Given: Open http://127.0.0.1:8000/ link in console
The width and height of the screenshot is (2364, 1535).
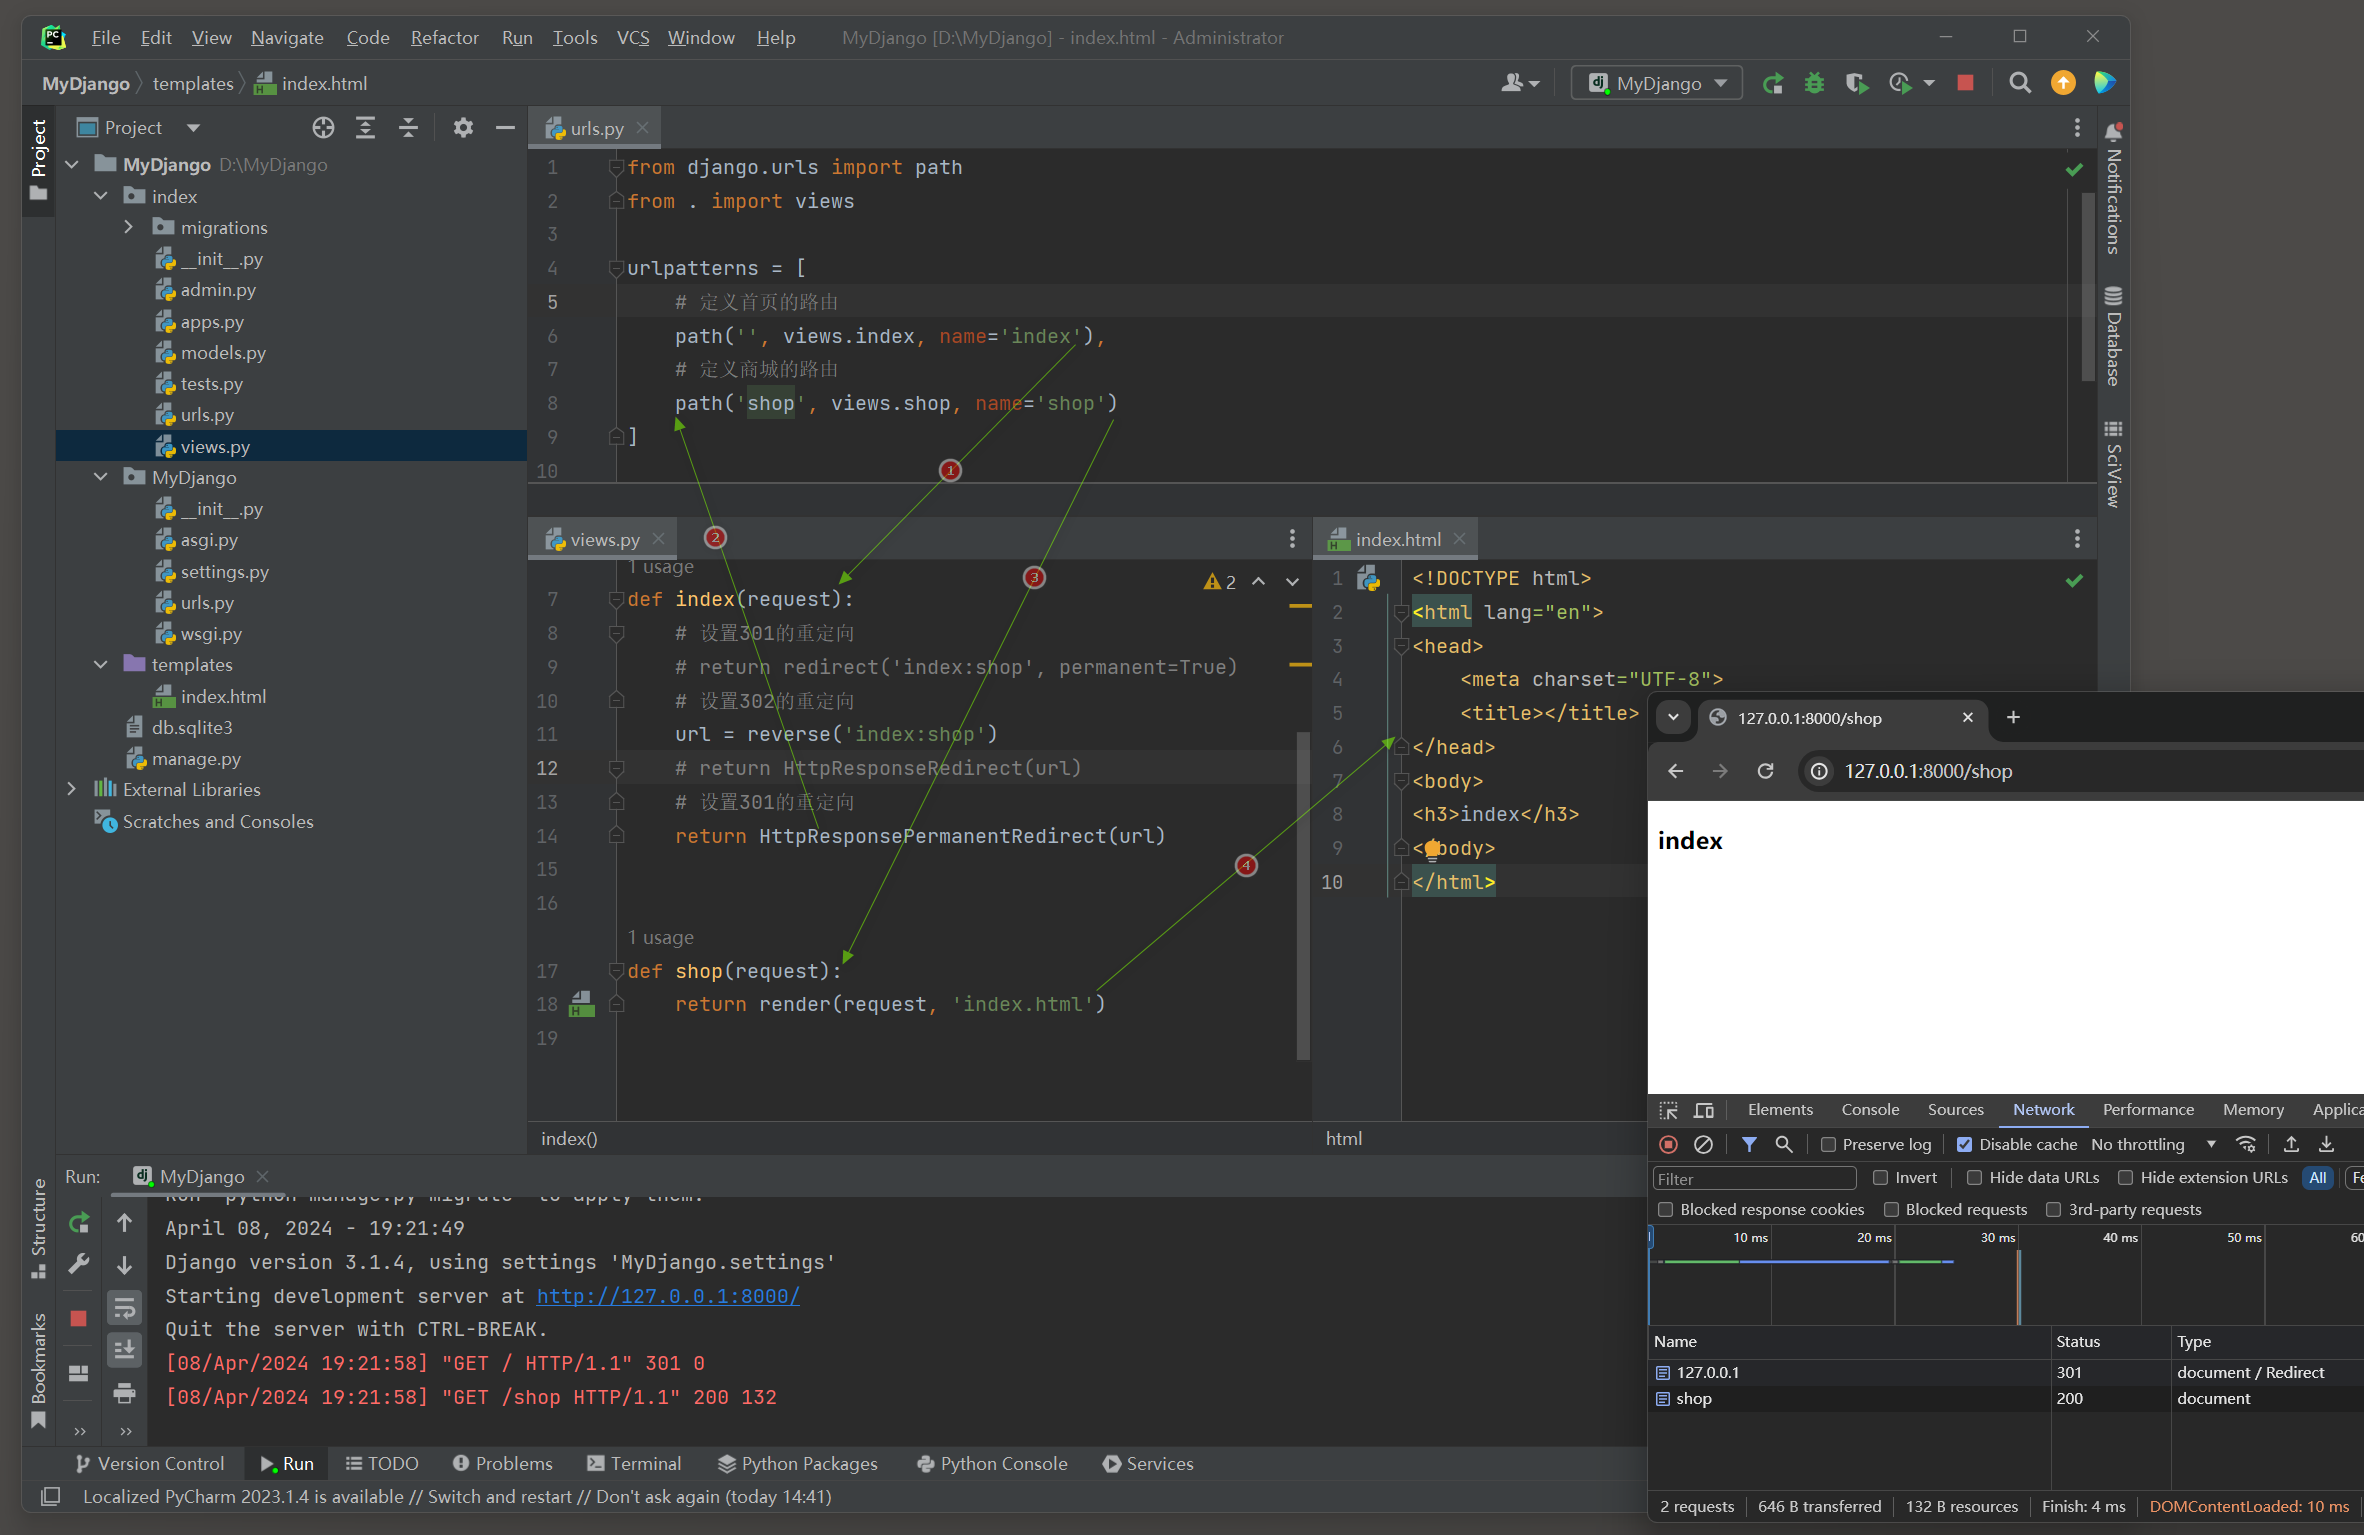Looking at the screenshot, I should point(668,1296).
